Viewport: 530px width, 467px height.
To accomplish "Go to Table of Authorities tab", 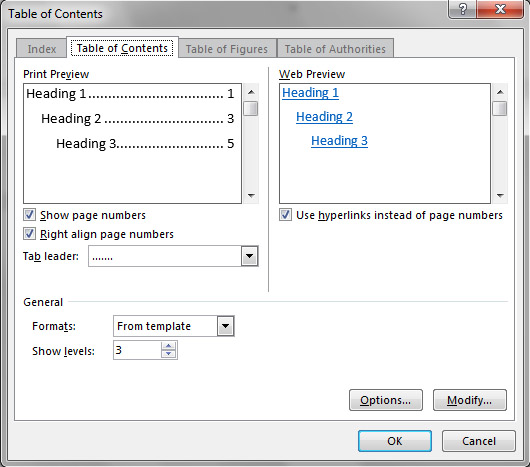I will [335, 49].
